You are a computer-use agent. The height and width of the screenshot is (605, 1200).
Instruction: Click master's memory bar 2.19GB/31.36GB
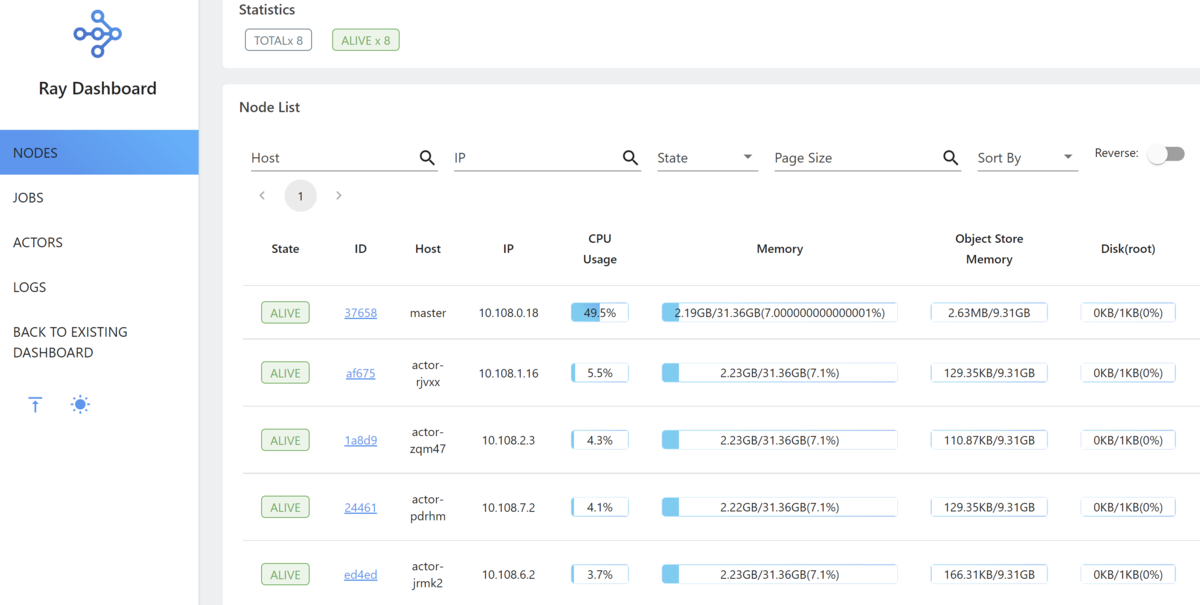pos(780,313)
